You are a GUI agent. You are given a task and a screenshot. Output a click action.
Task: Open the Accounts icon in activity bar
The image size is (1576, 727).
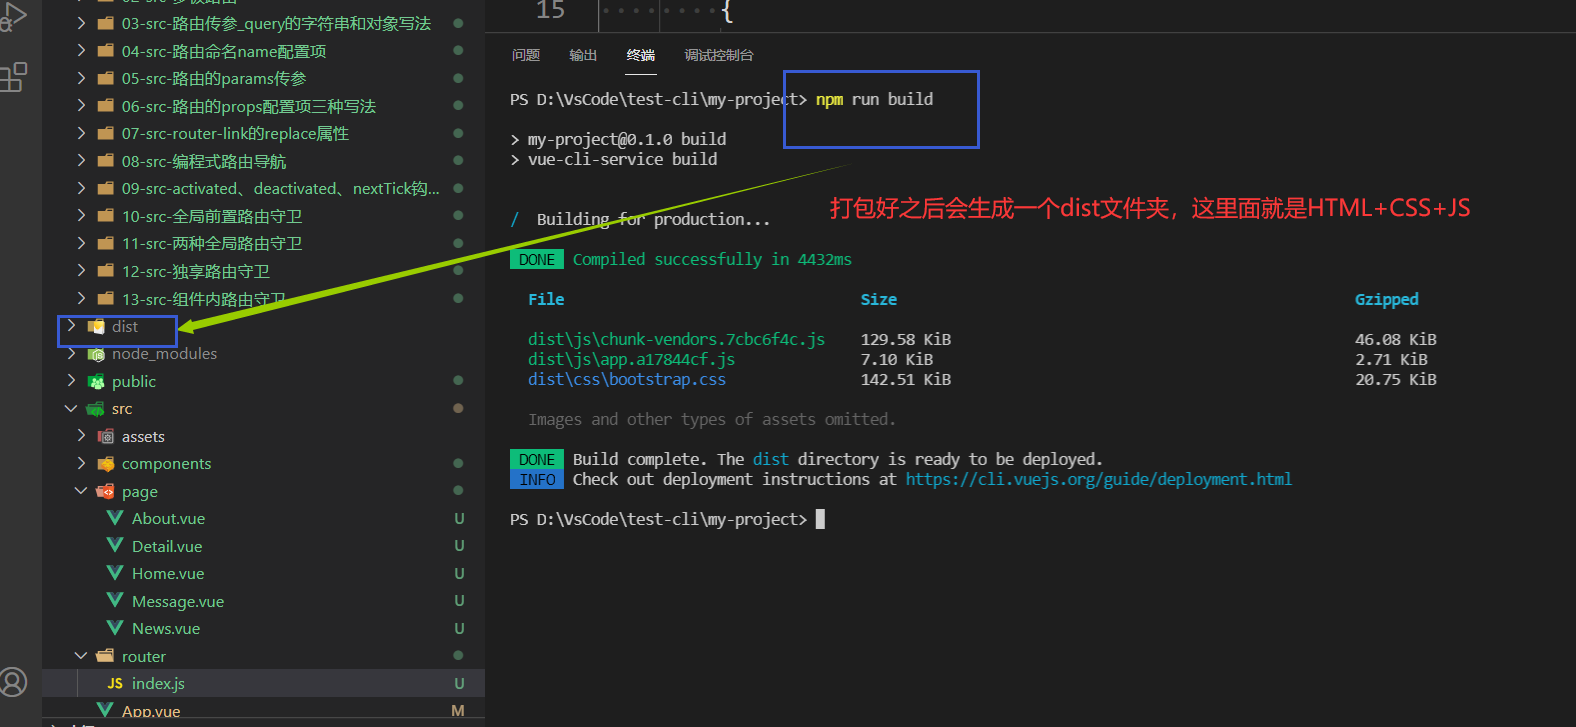tap(13, 682)
